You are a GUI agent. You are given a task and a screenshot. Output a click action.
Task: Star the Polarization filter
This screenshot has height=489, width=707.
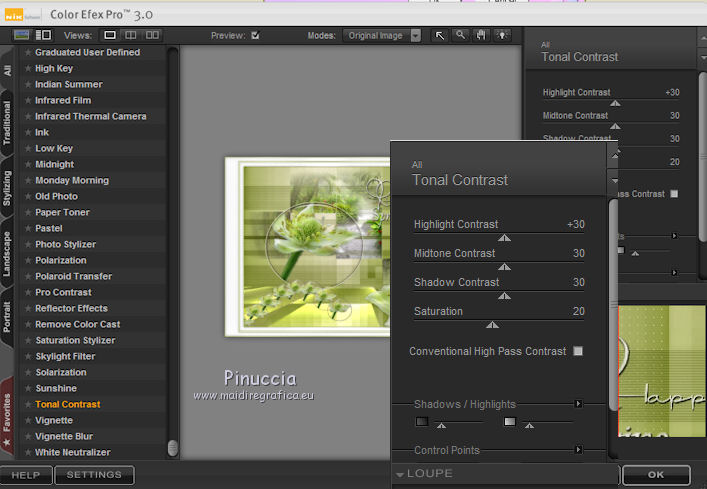(28, 260)
